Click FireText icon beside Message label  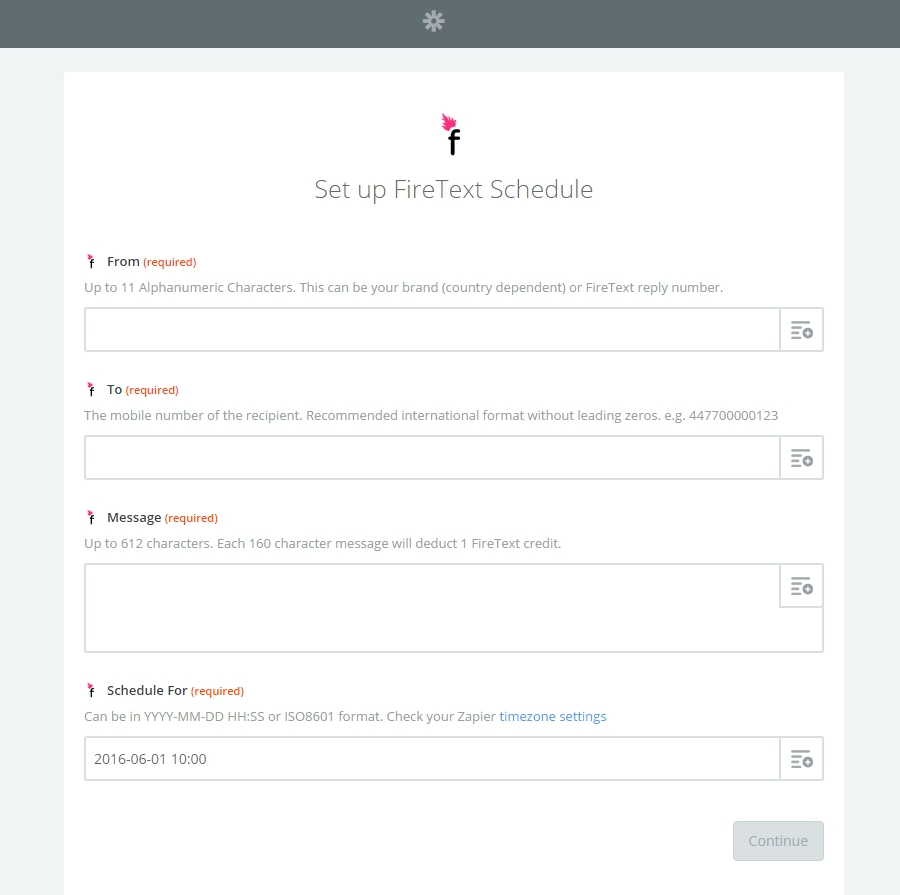pos(91,517)
